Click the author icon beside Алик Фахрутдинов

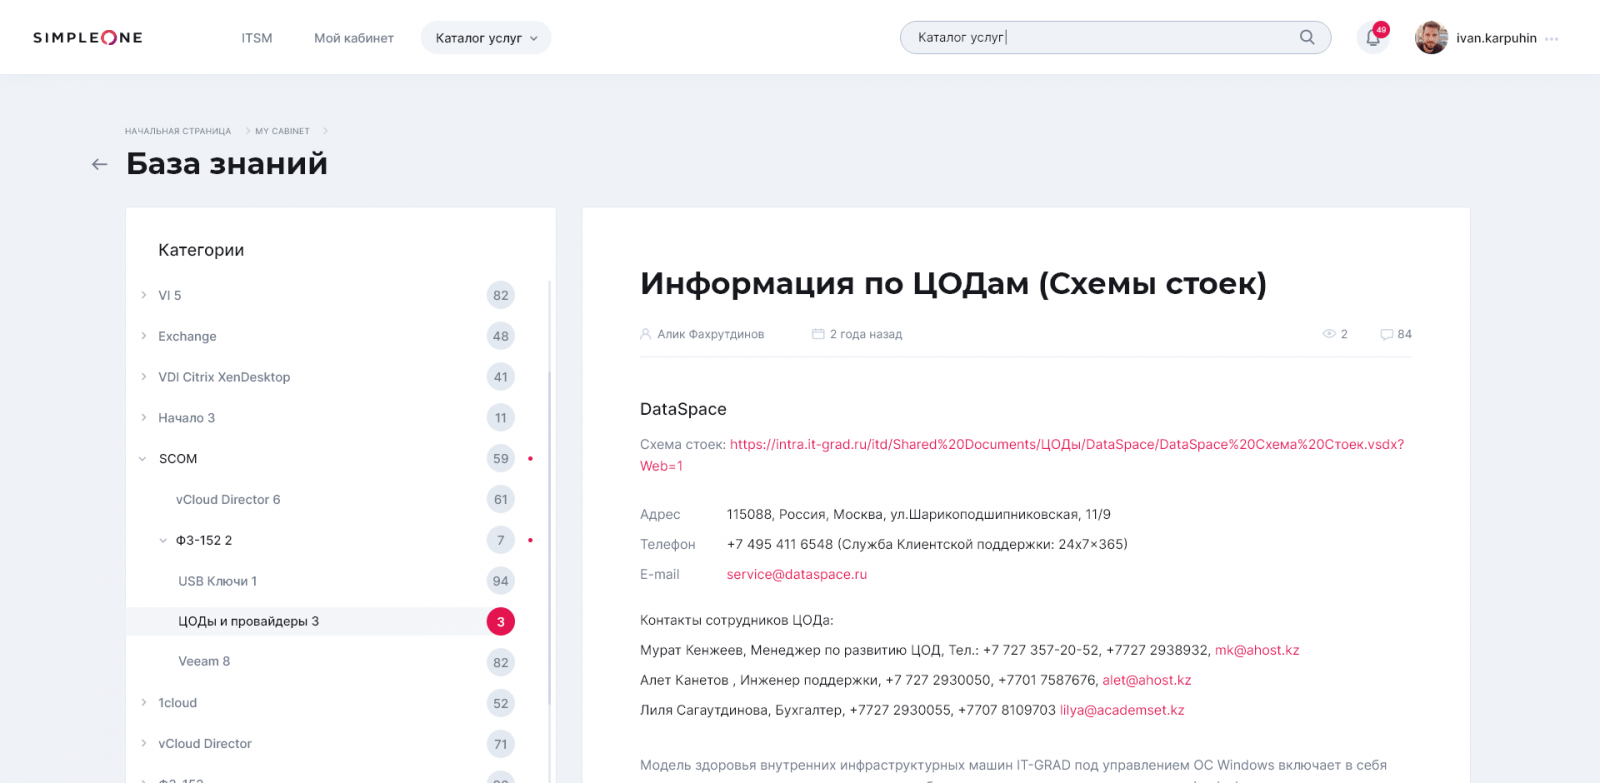click(646, 334)
